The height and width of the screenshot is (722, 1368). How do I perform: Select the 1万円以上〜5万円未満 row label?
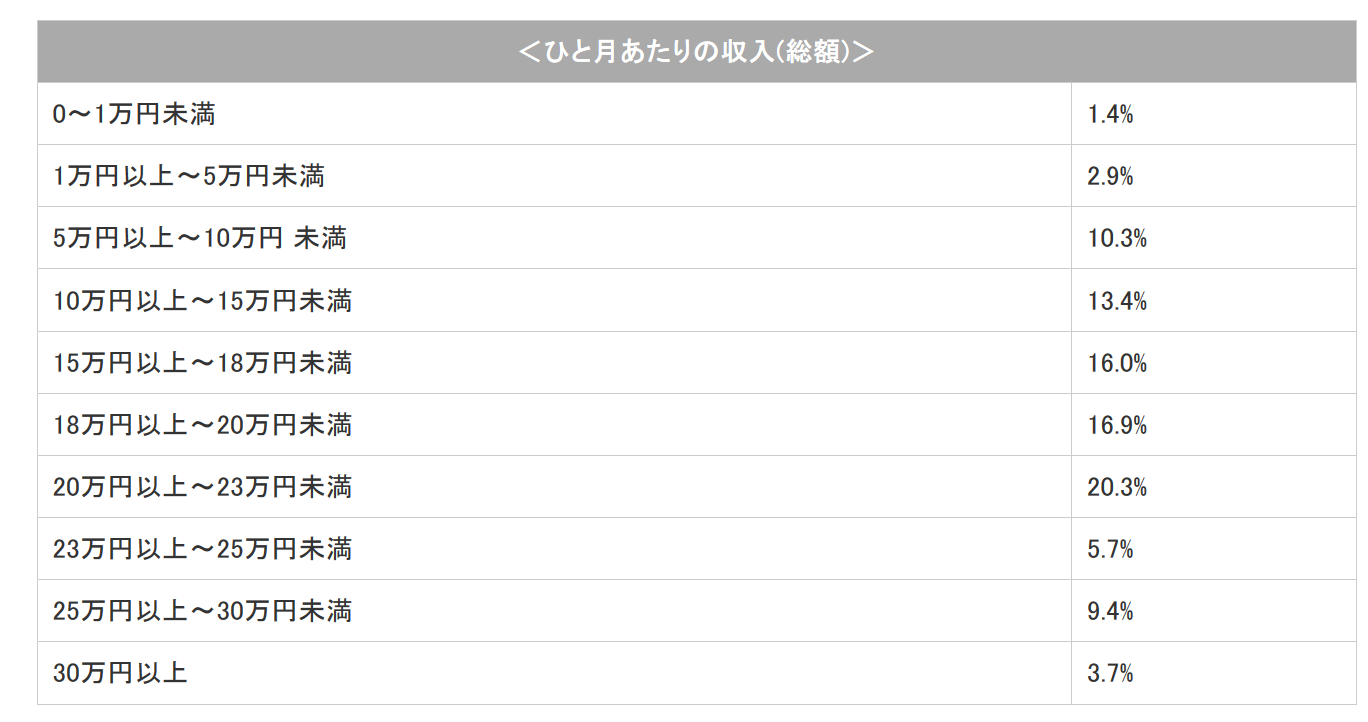click(x=189, y=176)
